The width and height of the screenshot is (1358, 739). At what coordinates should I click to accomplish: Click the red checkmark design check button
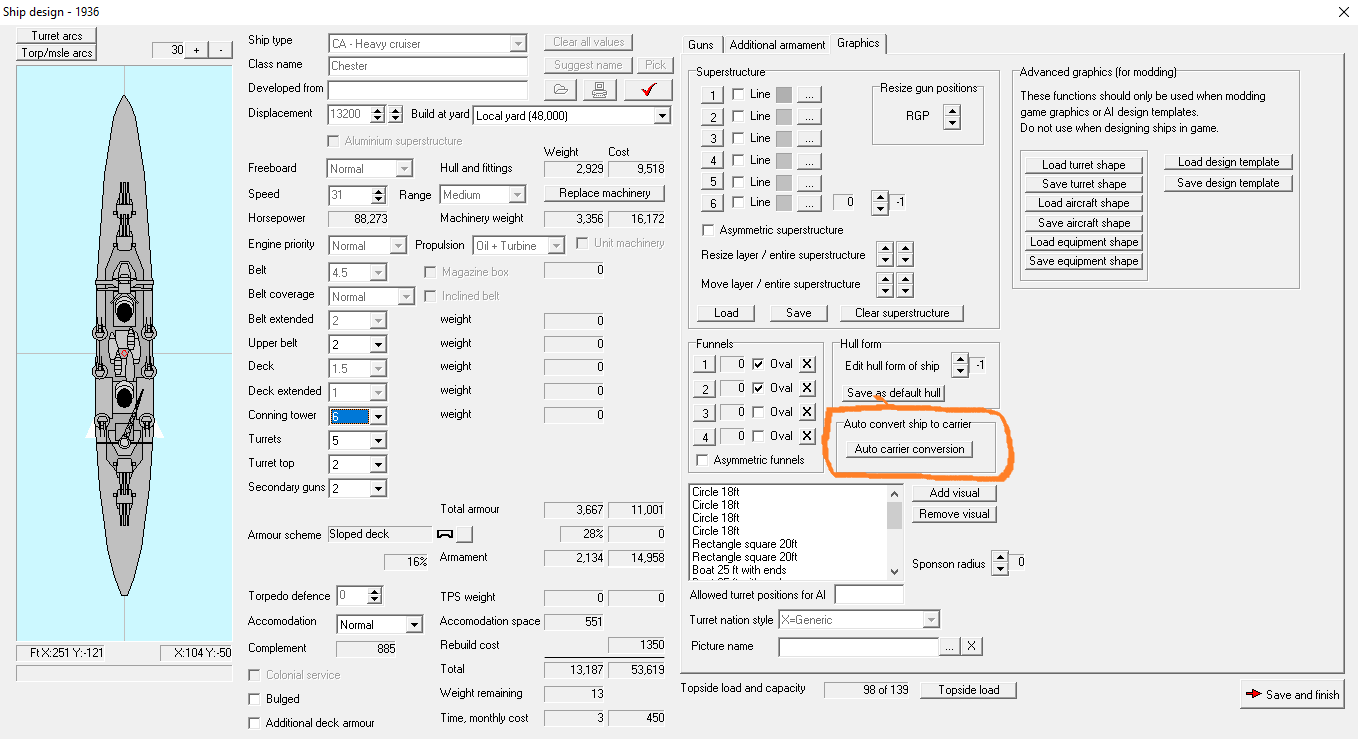pos(648,90)
